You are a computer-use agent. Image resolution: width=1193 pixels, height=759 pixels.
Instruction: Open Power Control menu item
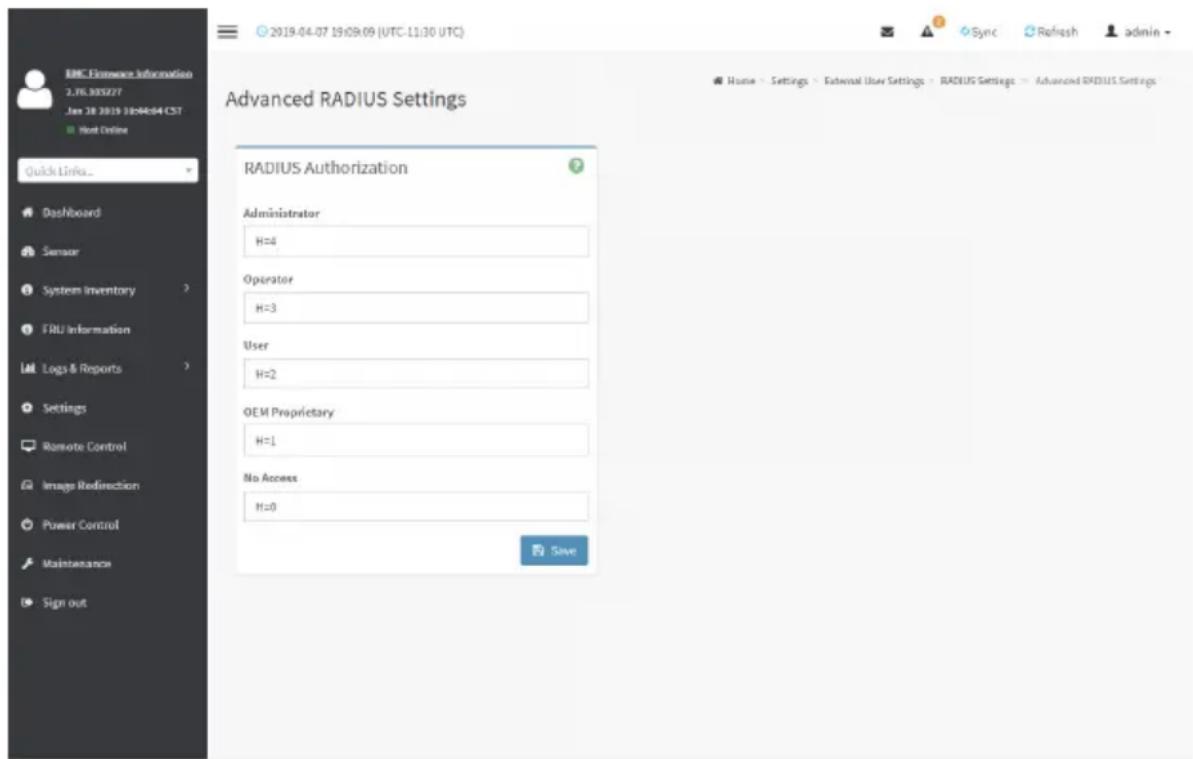click(80, 525)
